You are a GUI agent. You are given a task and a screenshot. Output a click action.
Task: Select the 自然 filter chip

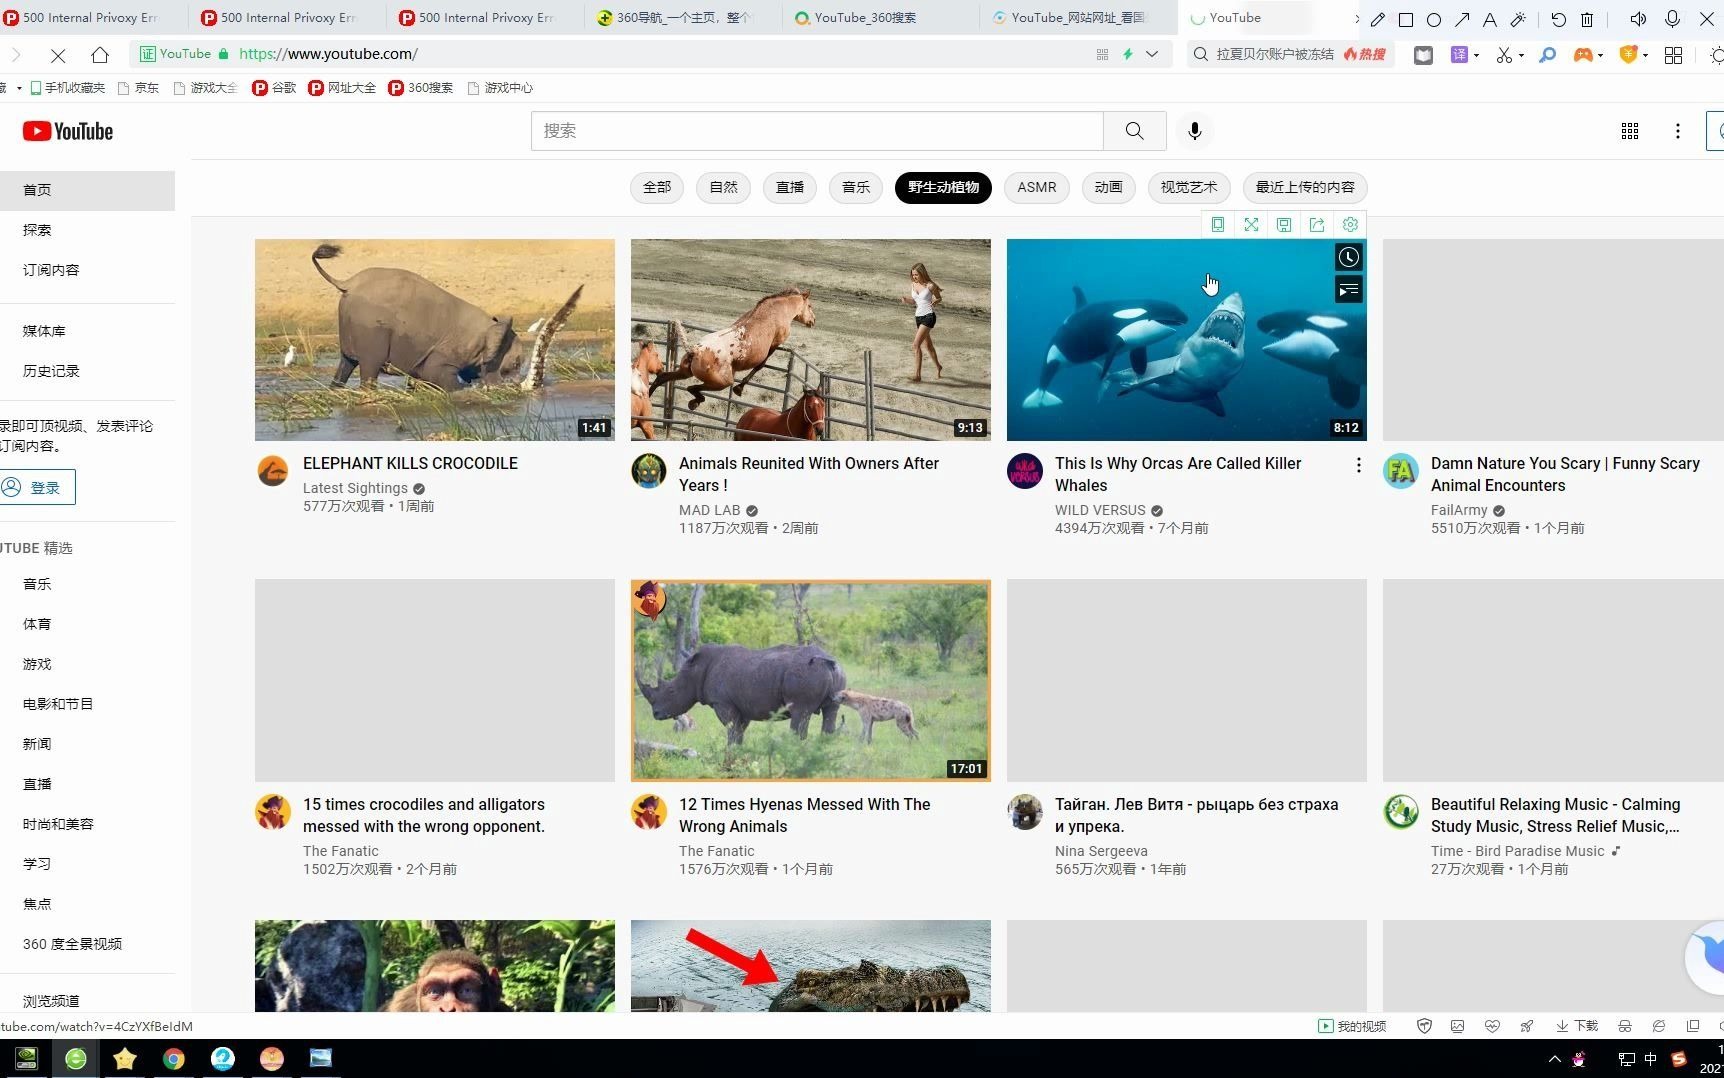point(723,188)
